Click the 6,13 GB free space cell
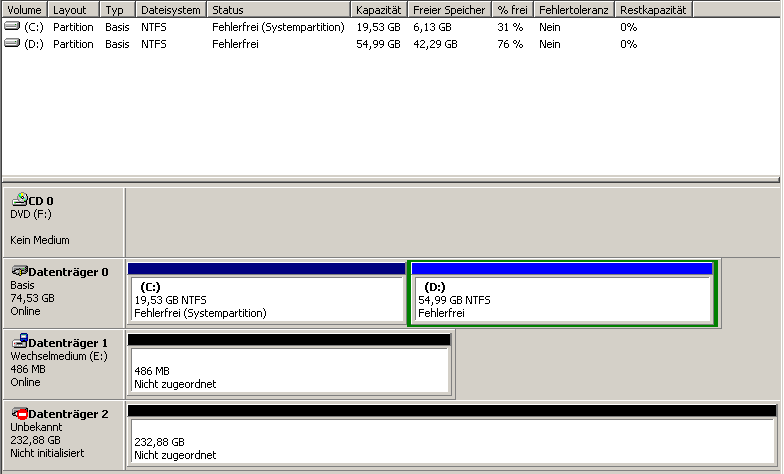This screenshot has width=784, height=474. (432, 27)
